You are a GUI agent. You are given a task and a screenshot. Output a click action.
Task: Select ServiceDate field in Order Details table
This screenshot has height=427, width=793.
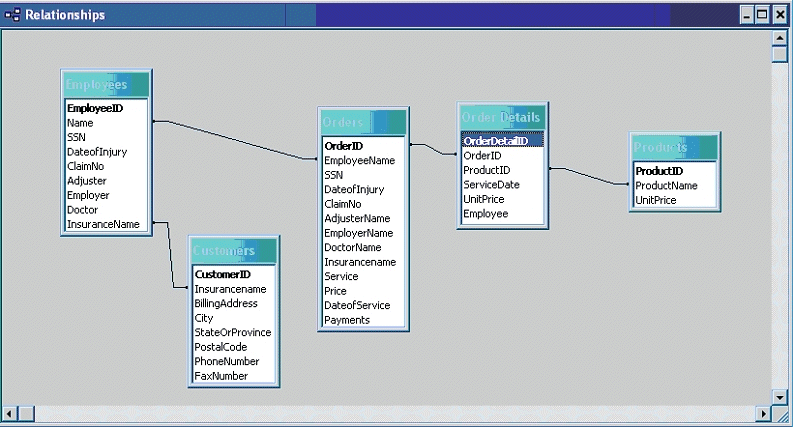point(503,185)
